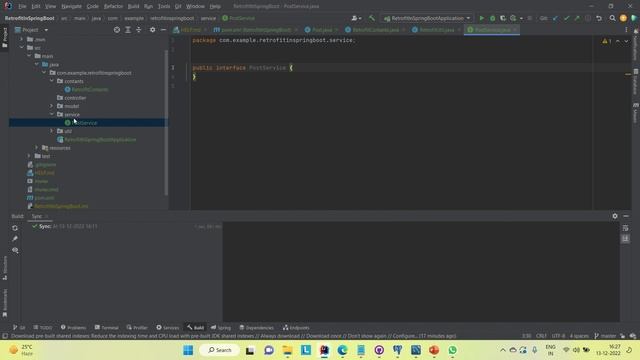Commit changes with the Git checkmark
This screenshot has width=640, height=360.
(566, 18)
